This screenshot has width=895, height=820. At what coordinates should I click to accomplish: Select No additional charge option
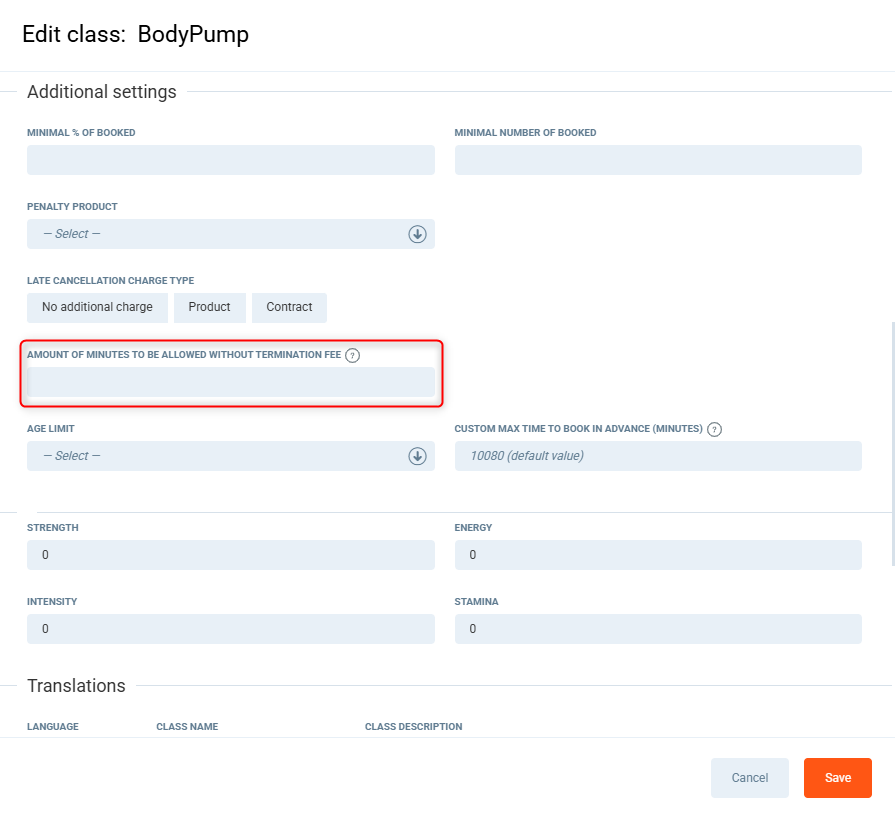(x=97, y=307)
